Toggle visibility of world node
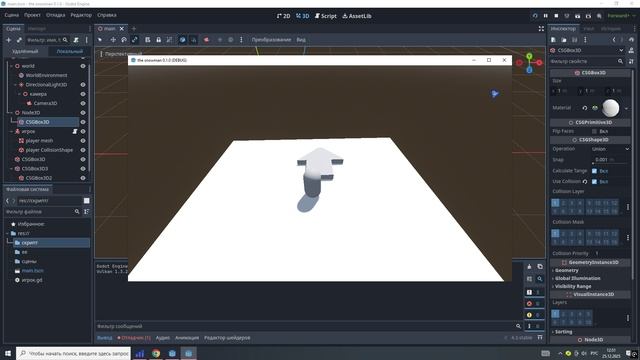640x360 pixels. [x=83, y=66]
